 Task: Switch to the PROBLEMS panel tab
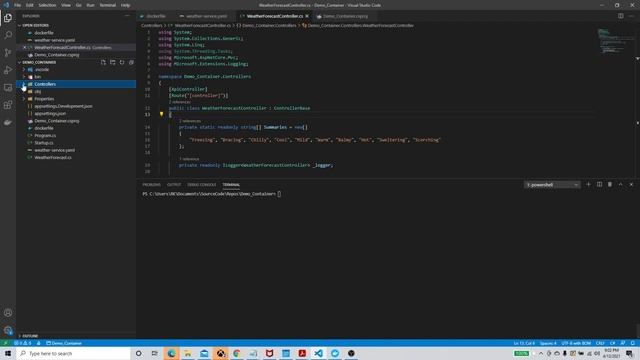[x=151, y=185]
